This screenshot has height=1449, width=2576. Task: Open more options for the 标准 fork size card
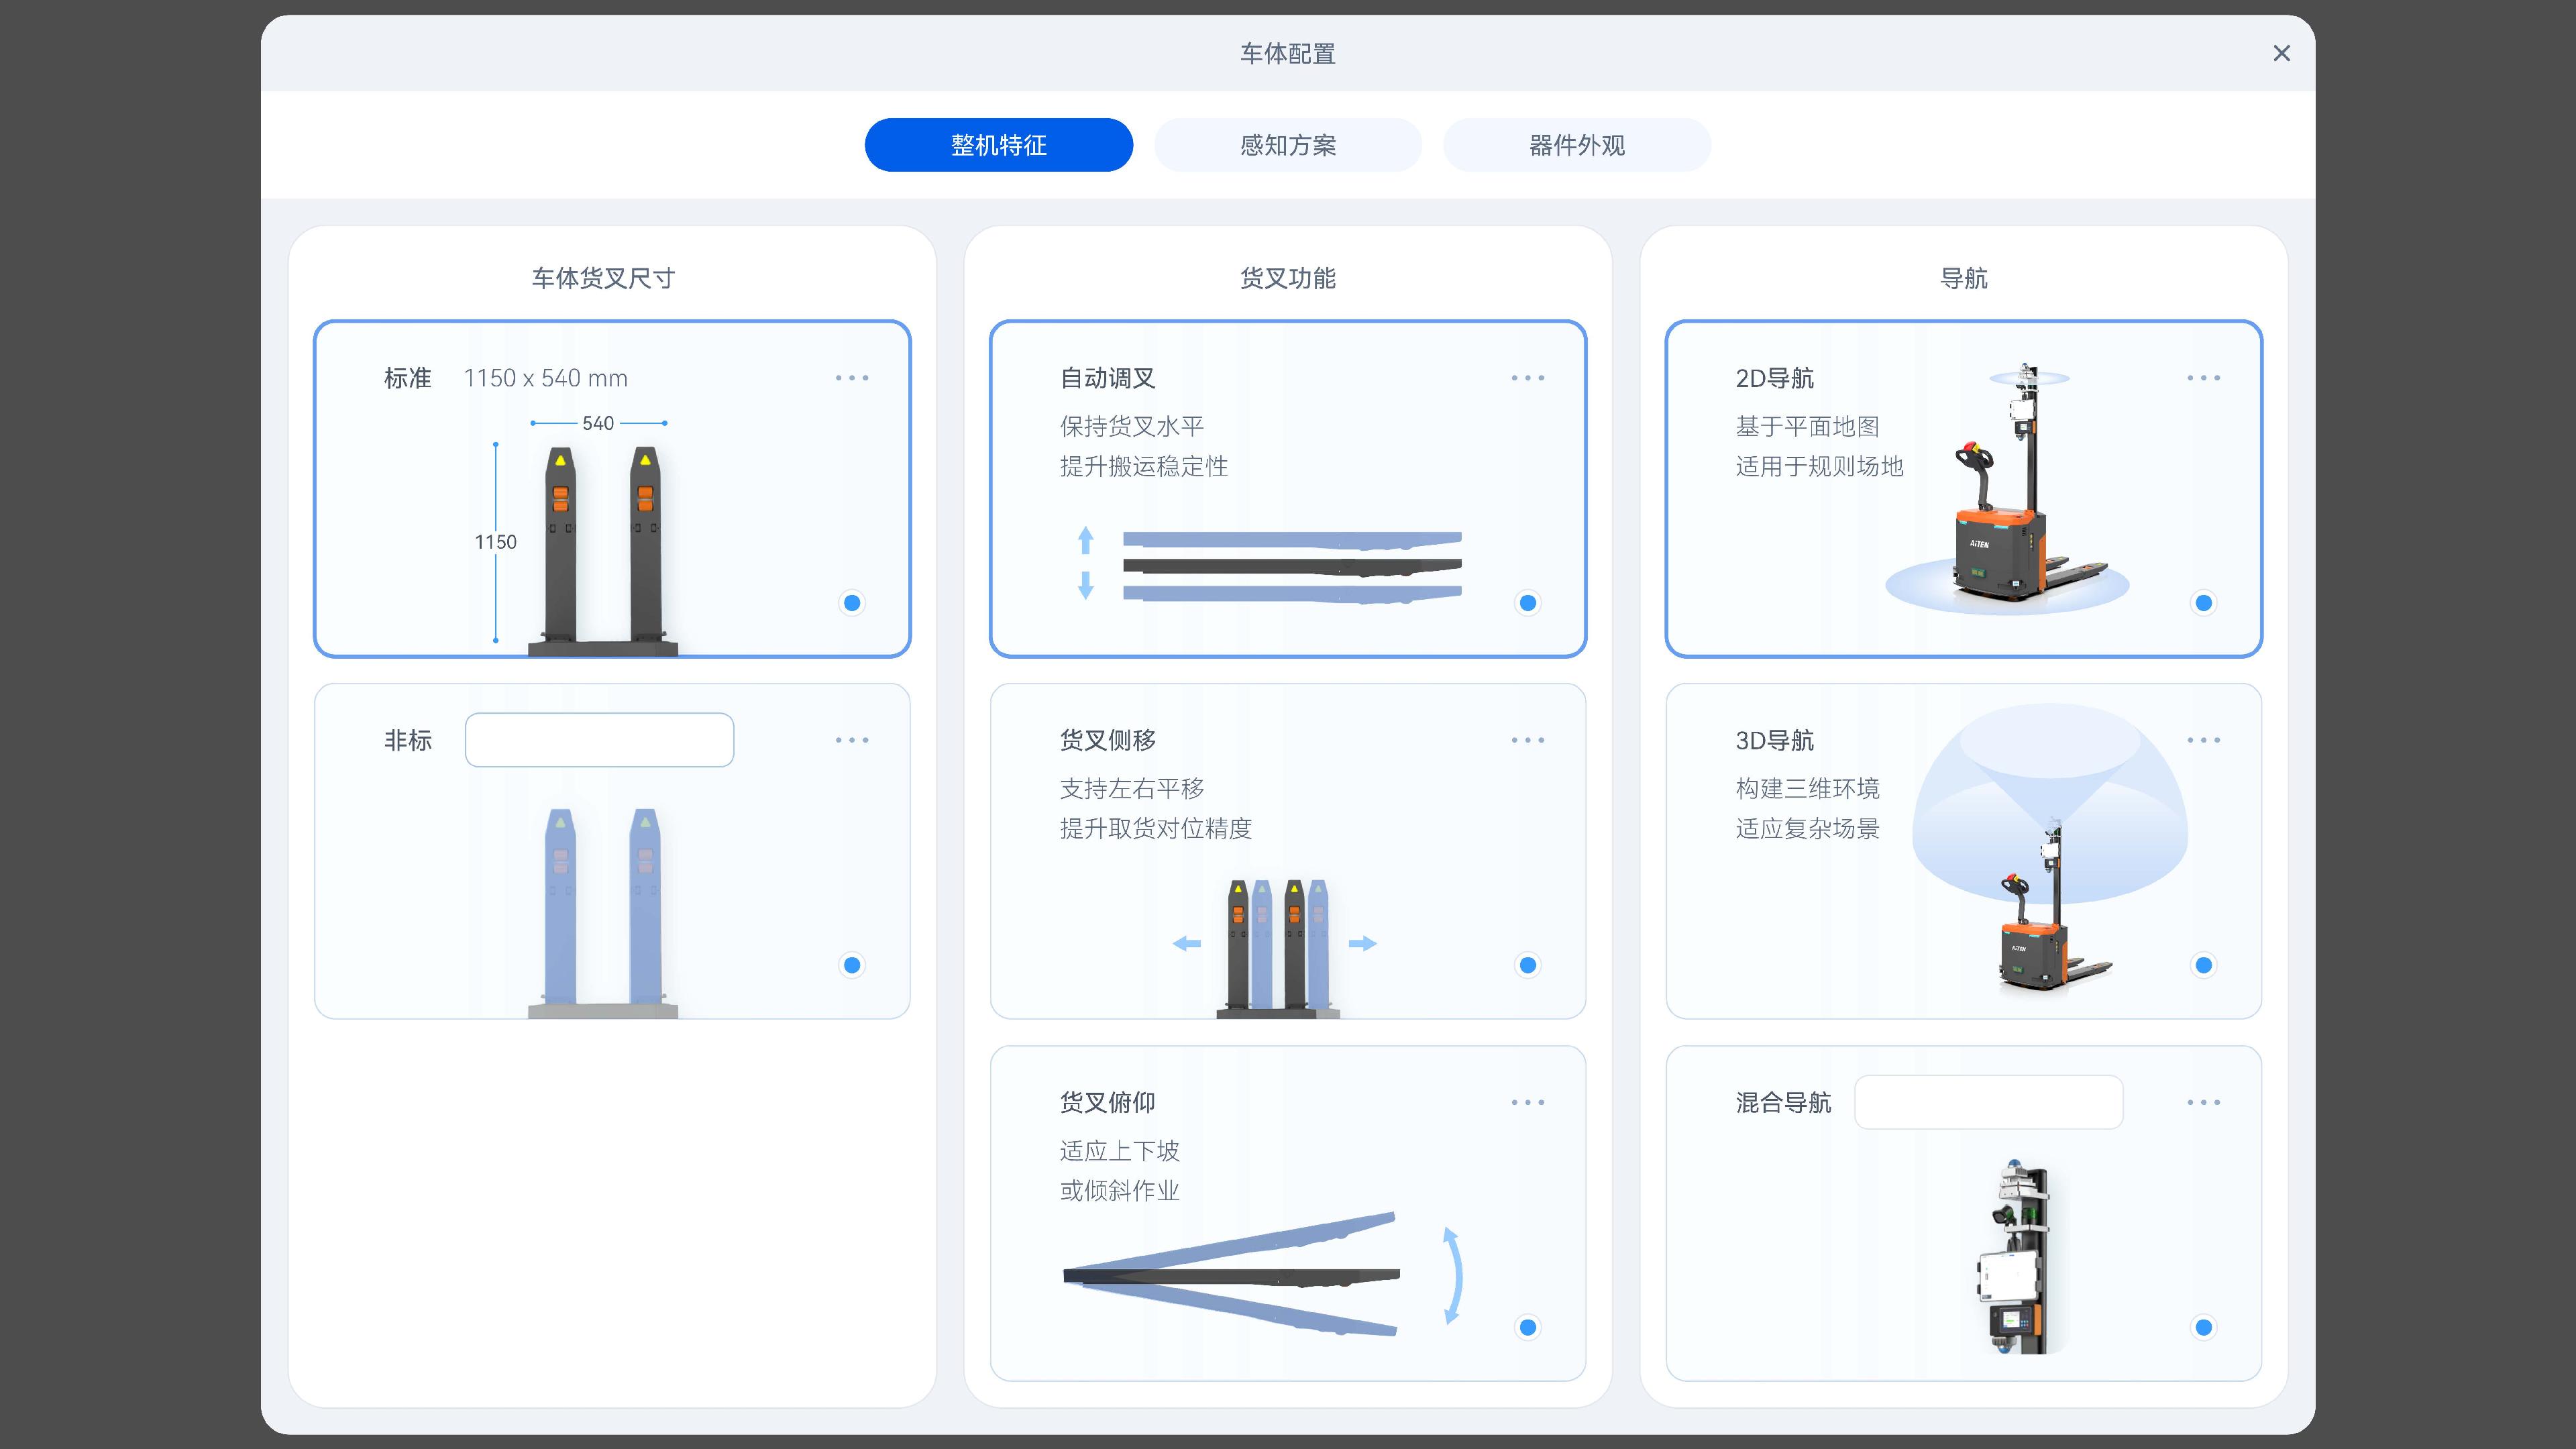point(851,377)
